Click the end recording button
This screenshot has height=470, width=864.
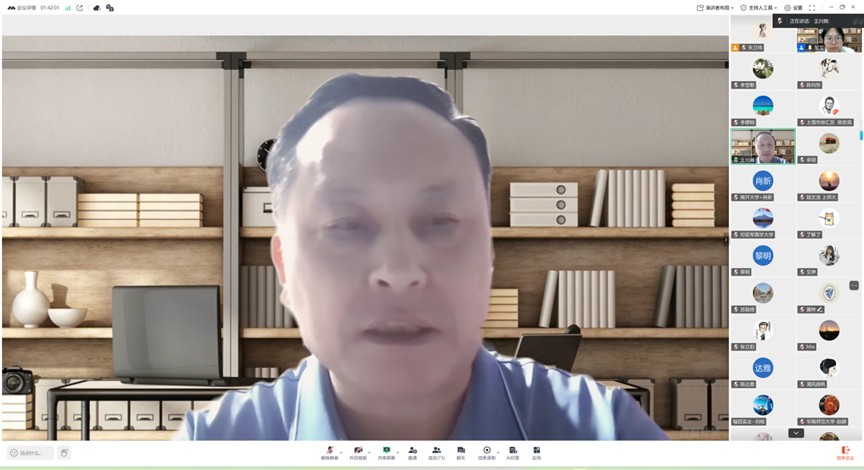pos(487,451)
